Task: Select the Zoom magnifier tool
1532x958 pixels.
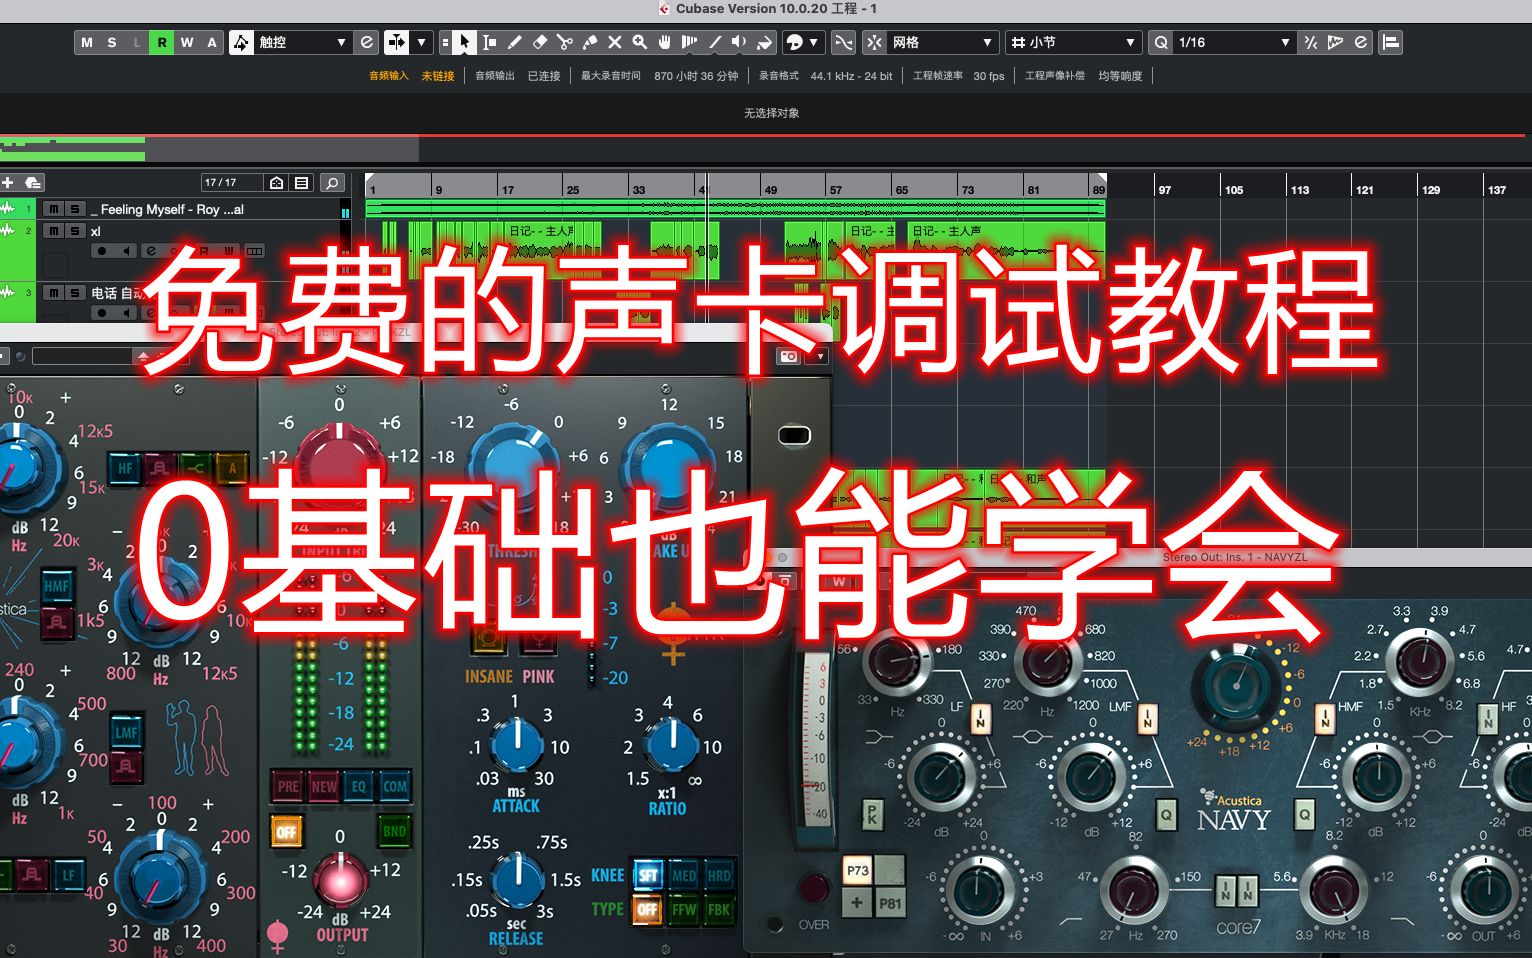Action: [639, 42]
